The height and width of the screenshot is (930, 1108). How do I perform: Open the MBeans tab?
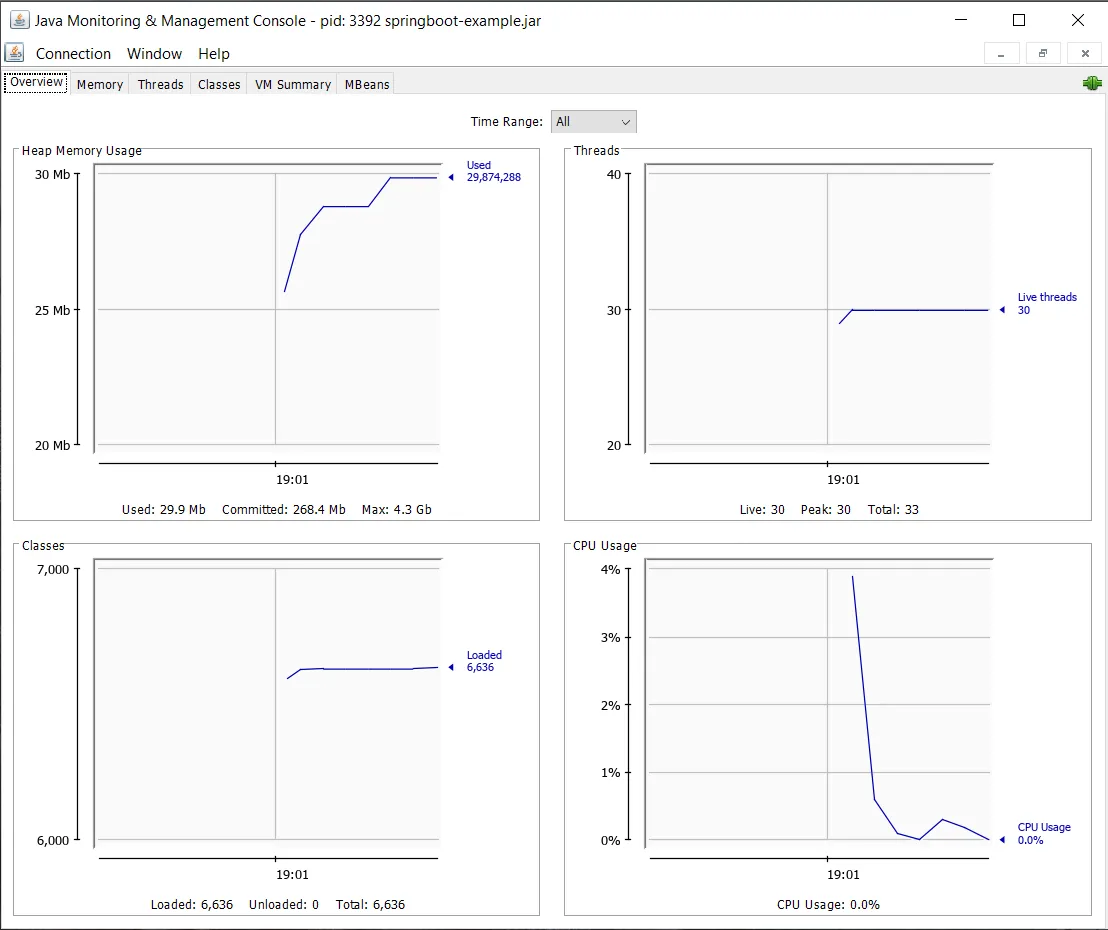367,84
